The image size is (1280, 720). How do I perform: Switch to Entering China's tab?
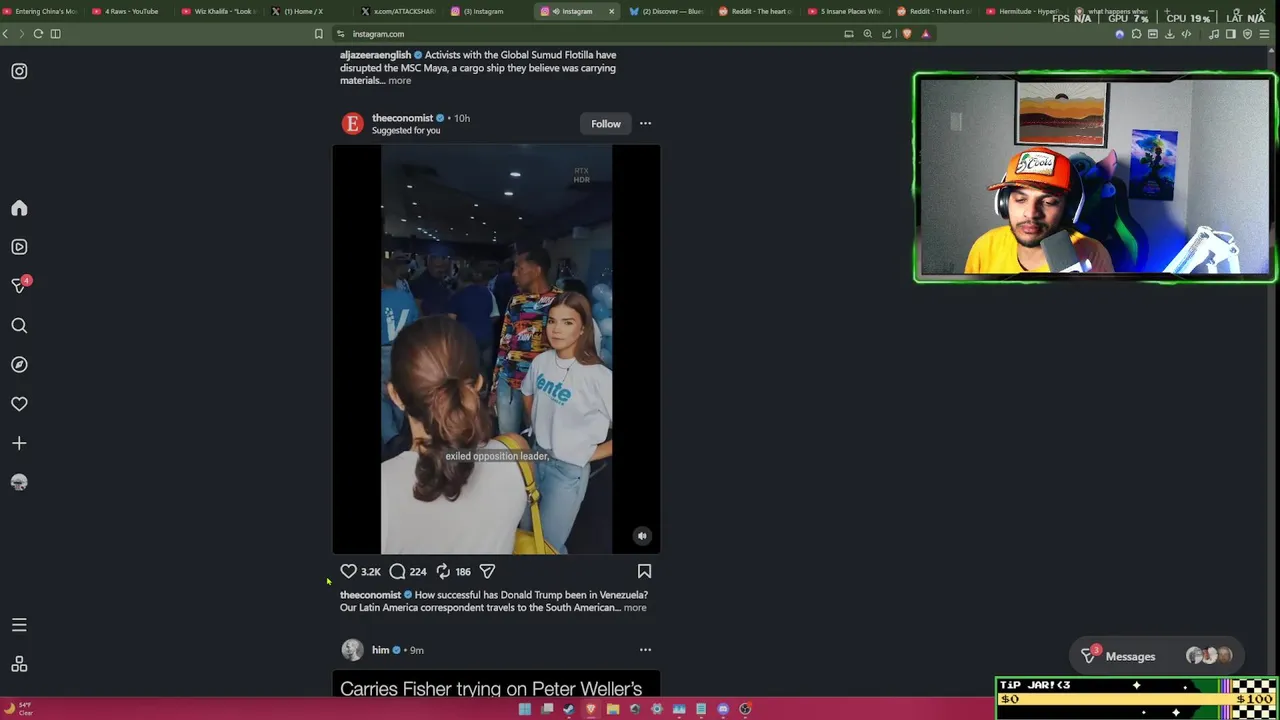click(x=40, y=11)
